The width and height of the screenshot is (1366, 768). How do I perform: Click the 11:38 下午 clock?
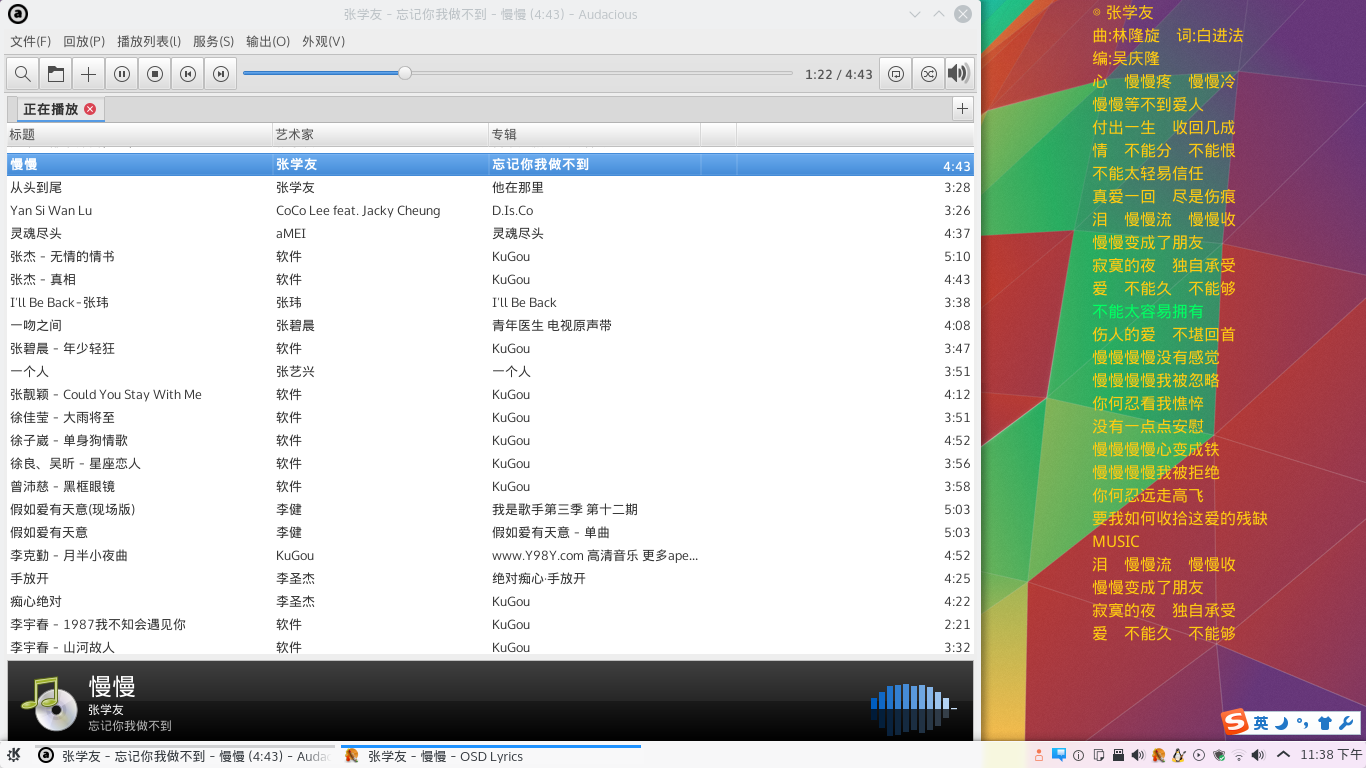pos(1330,755)
